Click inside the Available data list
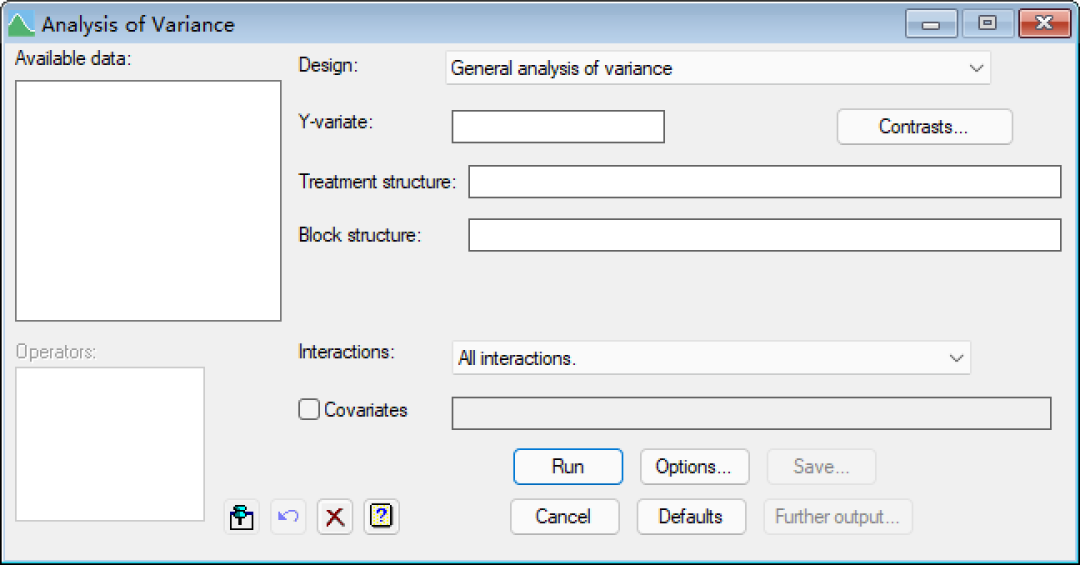The width and height of the screenshot is (1080, 565). click(148, 201)
